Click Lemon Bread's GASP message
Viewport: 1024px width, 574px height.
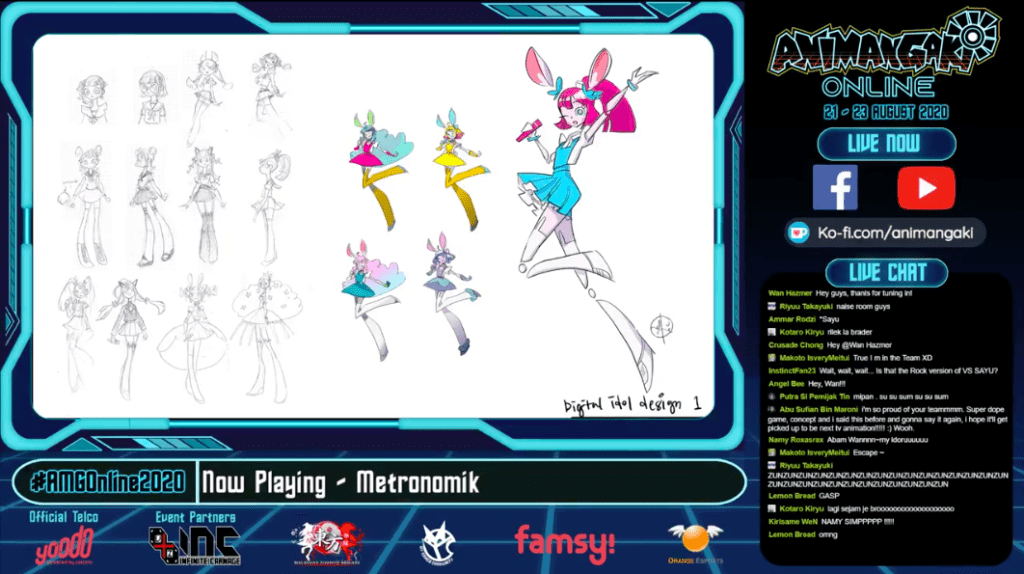[x=803, y=496]
